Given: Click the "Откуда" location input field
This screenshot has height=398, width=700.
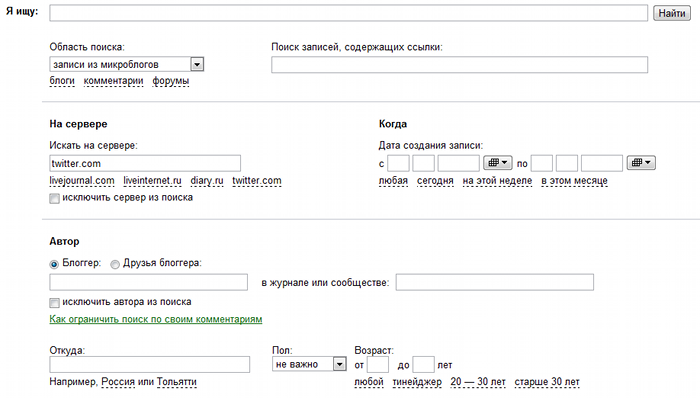Looking at the screenshot, I should coord(150,364).
